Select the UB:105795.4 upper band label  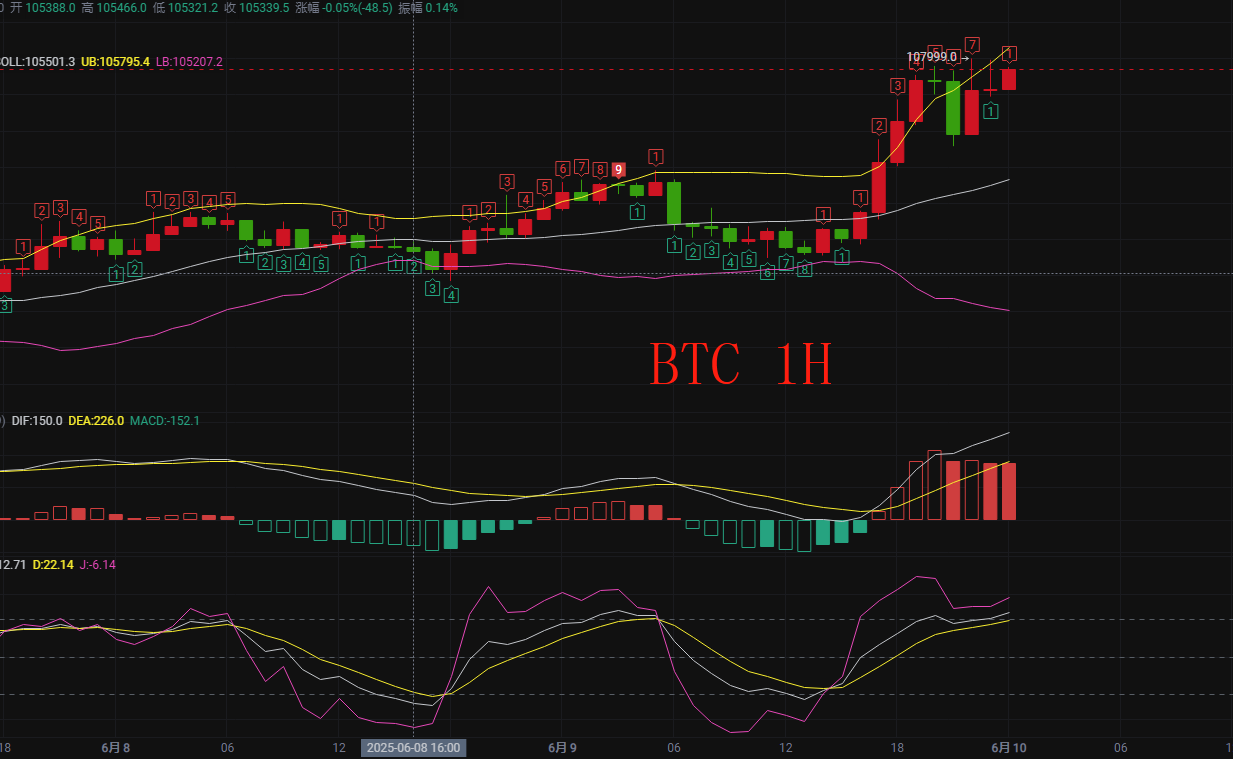click(115, 62)
